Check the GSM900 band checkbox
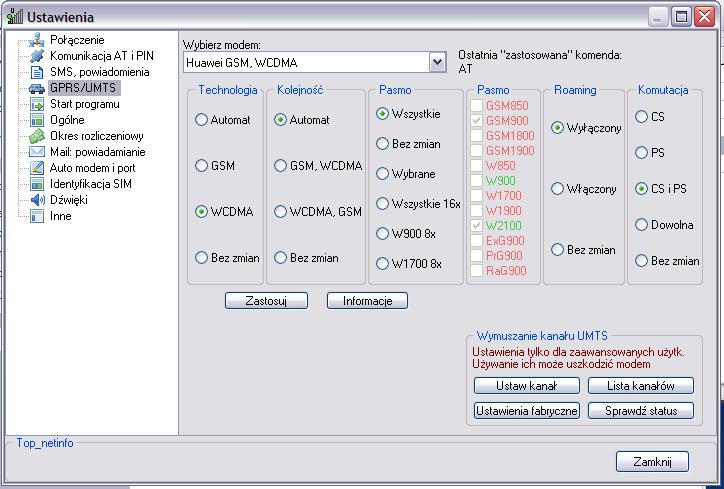724x489 pixels. [477, 120]
